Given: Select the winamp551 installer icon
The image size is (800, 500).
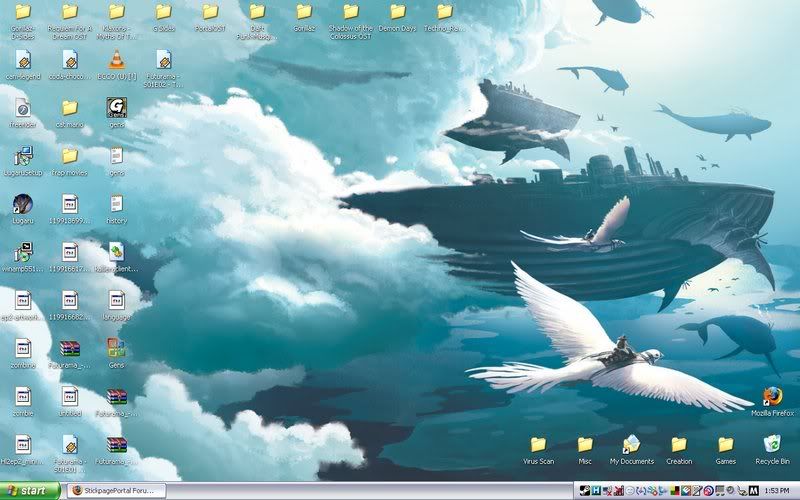Looking at the screenshot, I should (23, 252).
